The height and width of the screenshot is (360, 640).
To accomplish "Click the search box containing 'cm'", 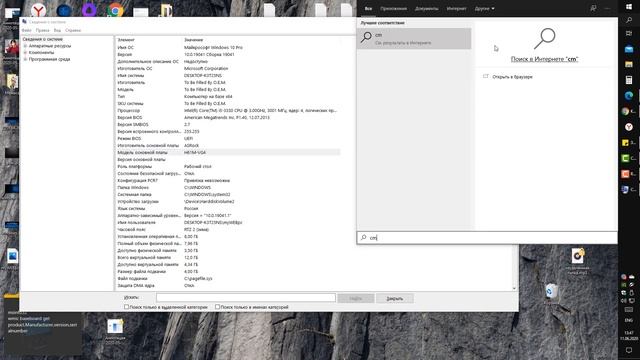I will 487,238.
